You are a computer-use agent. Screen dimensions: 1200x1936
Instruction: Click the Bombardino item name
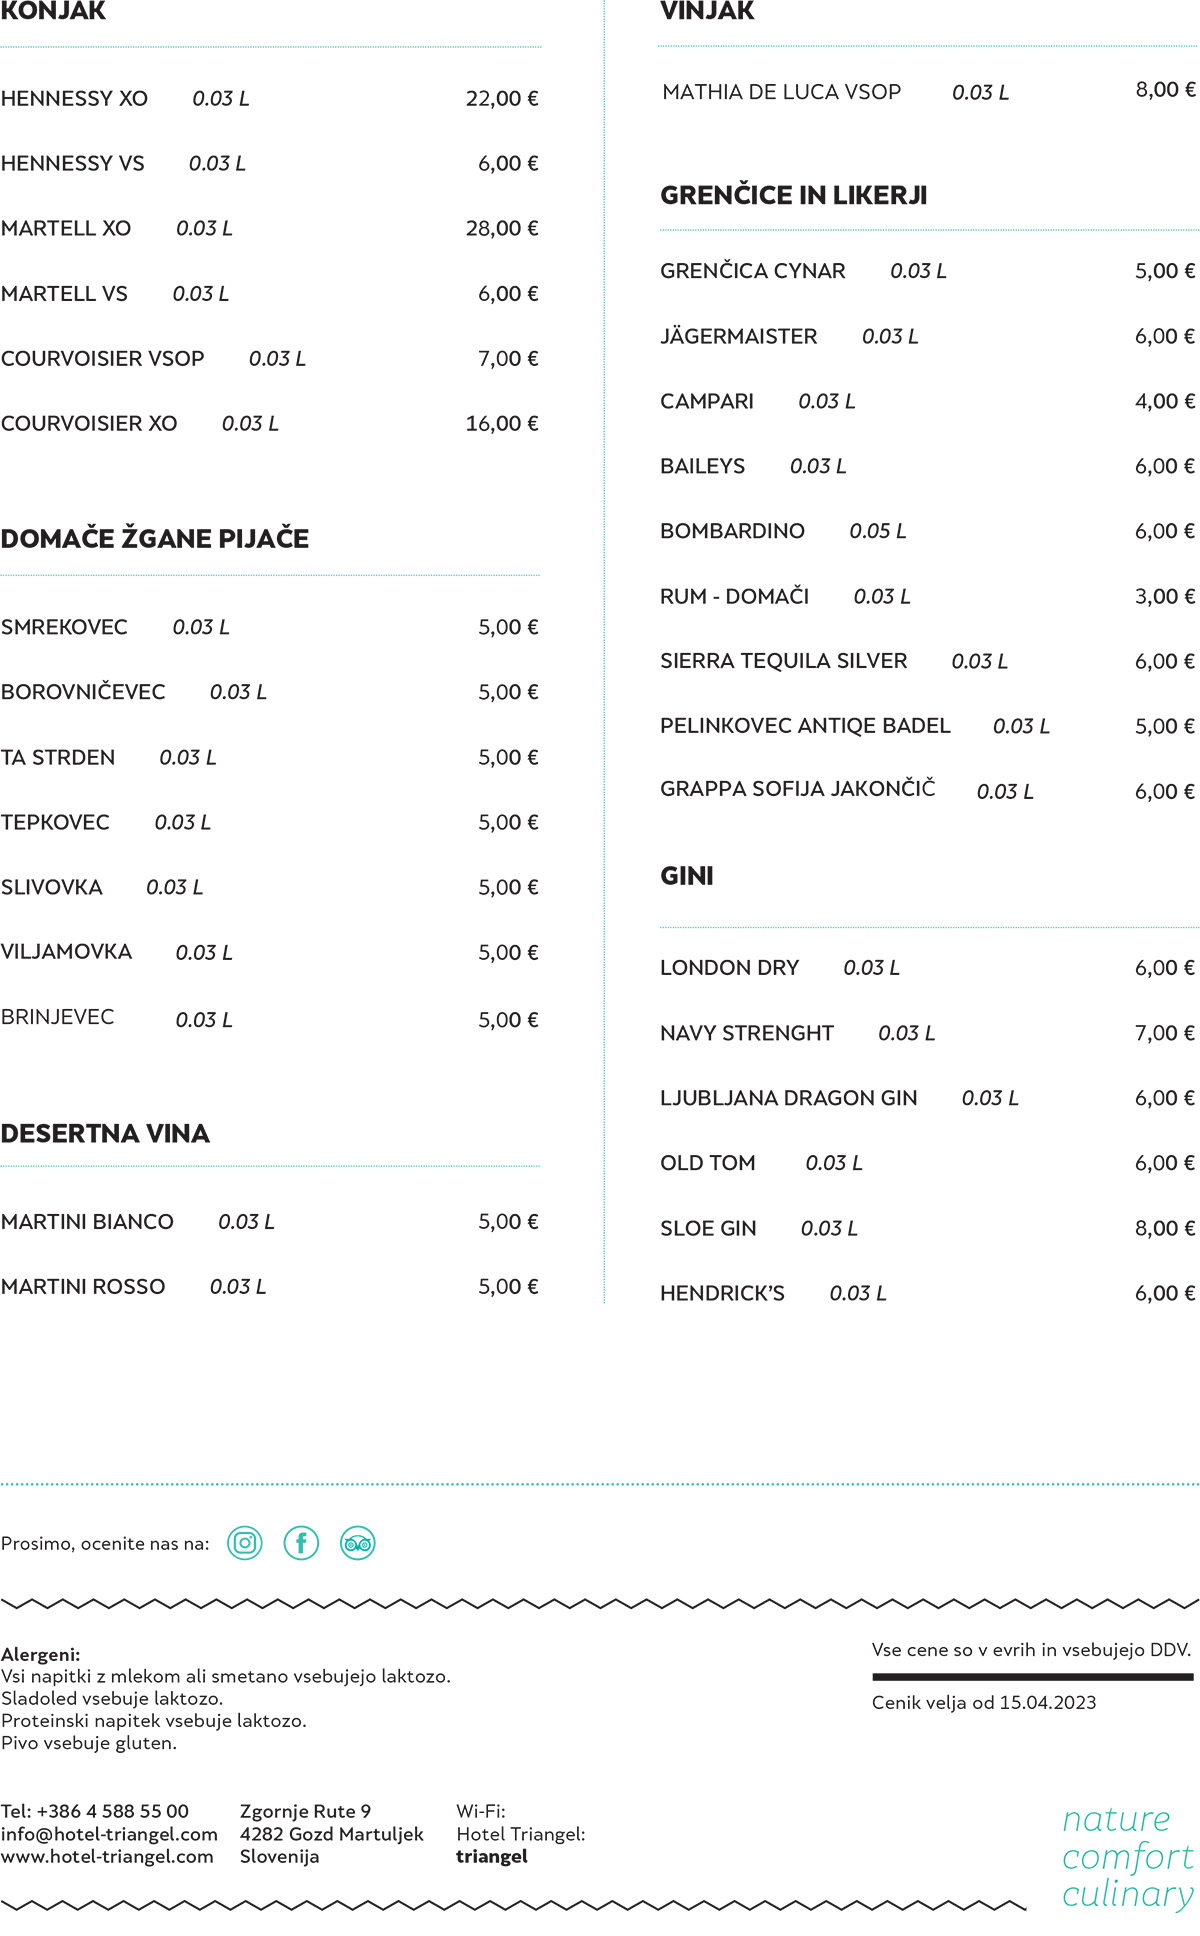point(732,531)
